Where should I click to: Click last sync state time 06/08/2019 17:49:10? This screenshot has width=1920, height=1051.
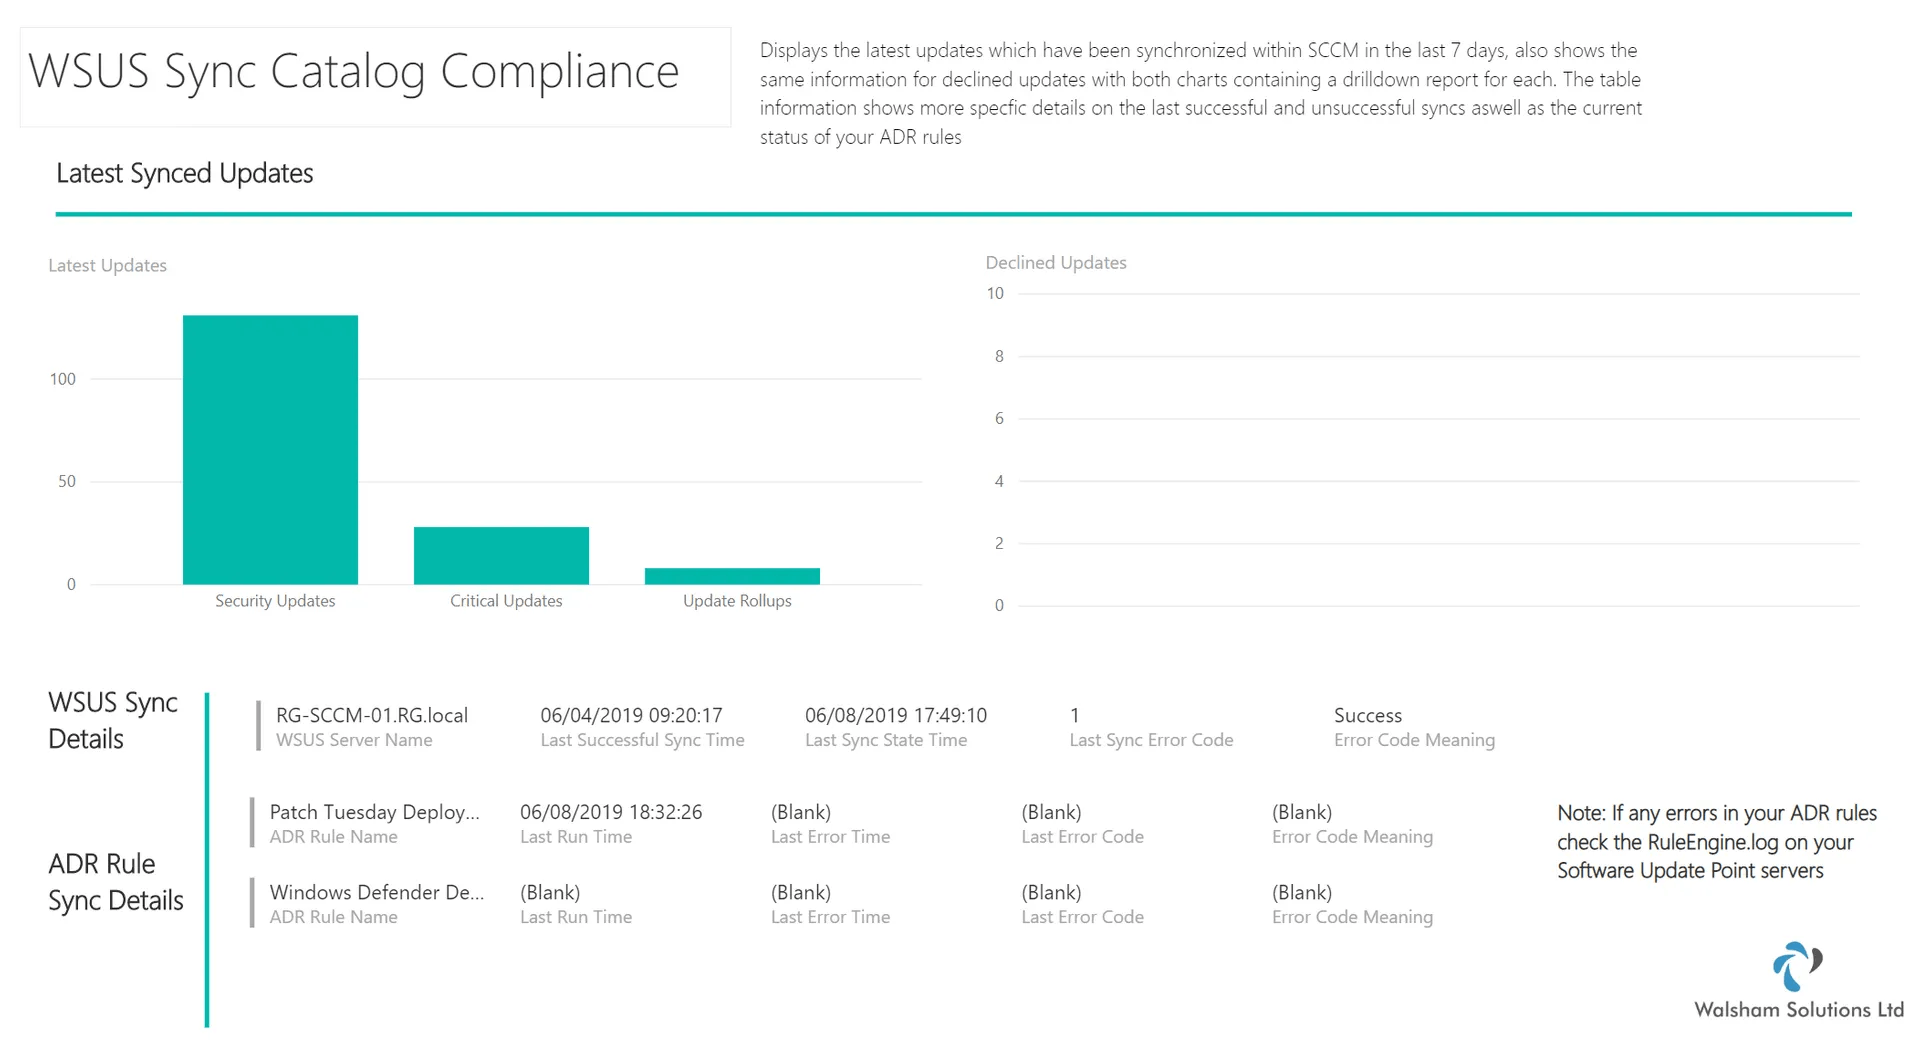[x=896, y=715]
